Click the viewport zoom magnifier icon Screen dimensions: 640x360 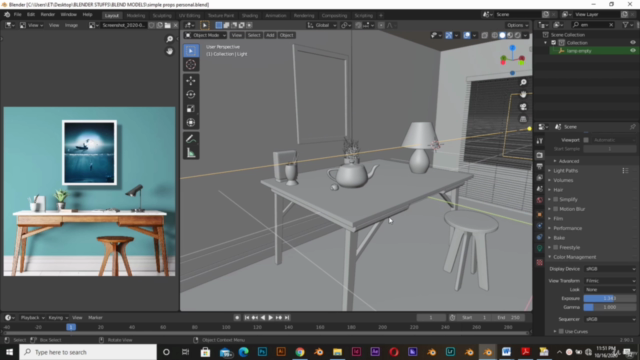click(523, 82)
